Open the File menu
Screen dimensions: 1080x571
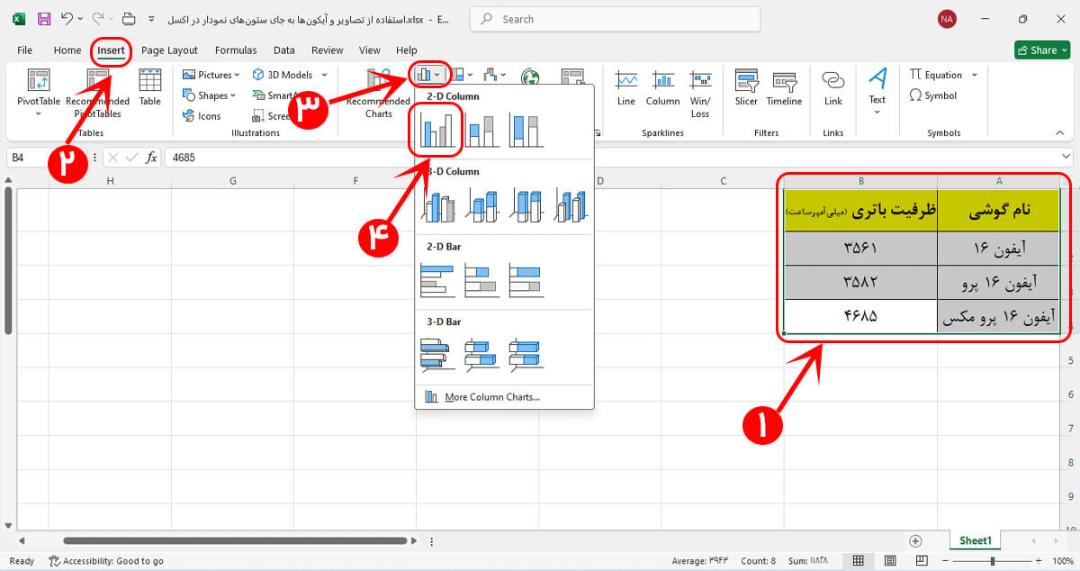pos(25,50)
